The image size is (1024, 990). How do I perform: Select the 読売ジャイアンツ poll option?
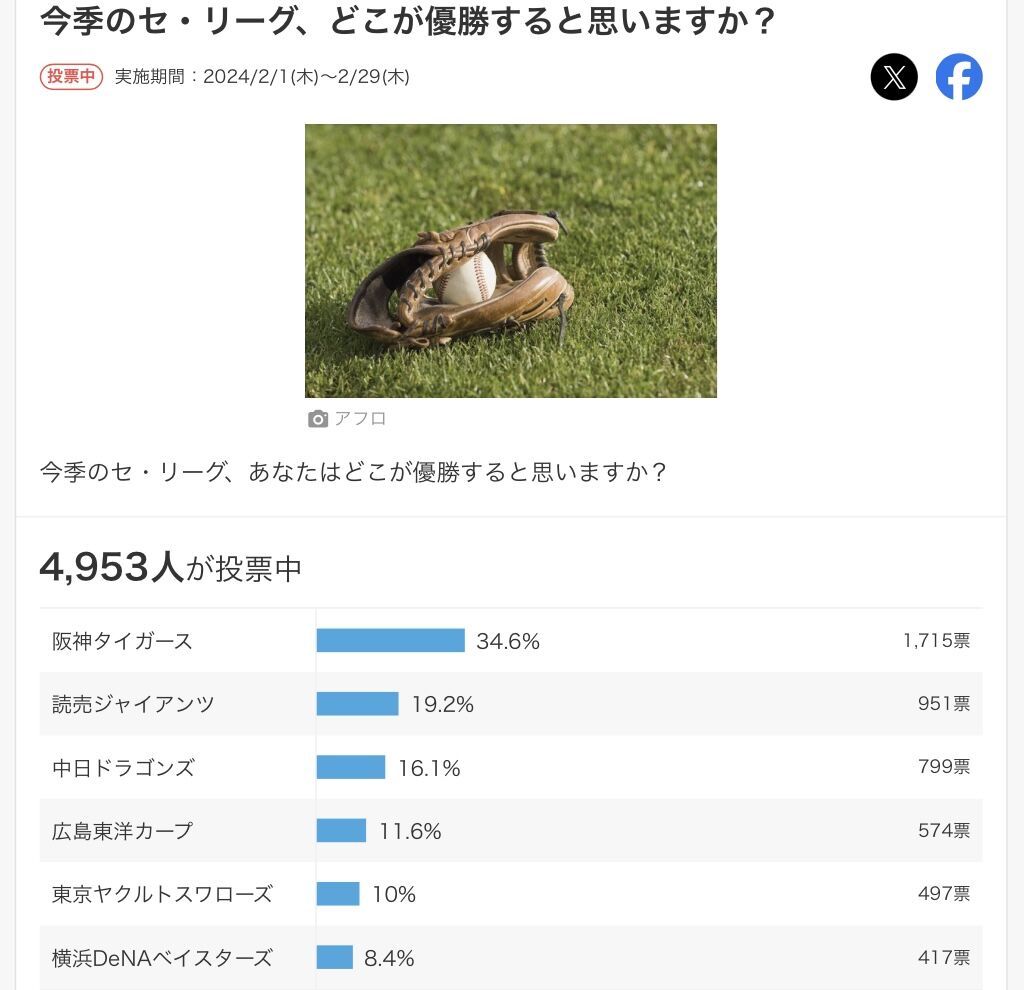pyautogui.click(x=133, y=704)
